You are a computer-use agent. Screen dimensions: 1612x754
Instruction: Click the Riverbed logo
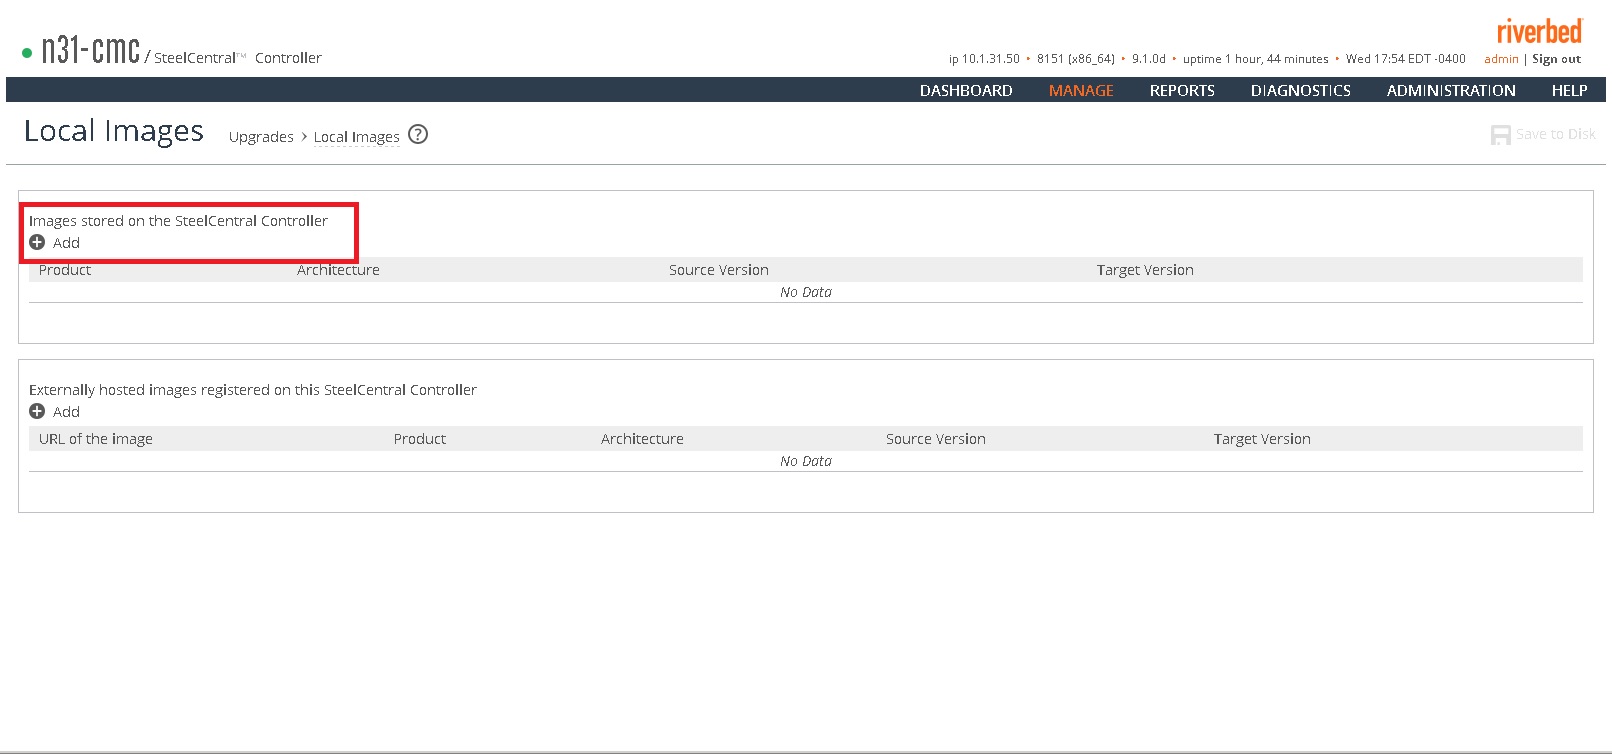[1539, 32]
